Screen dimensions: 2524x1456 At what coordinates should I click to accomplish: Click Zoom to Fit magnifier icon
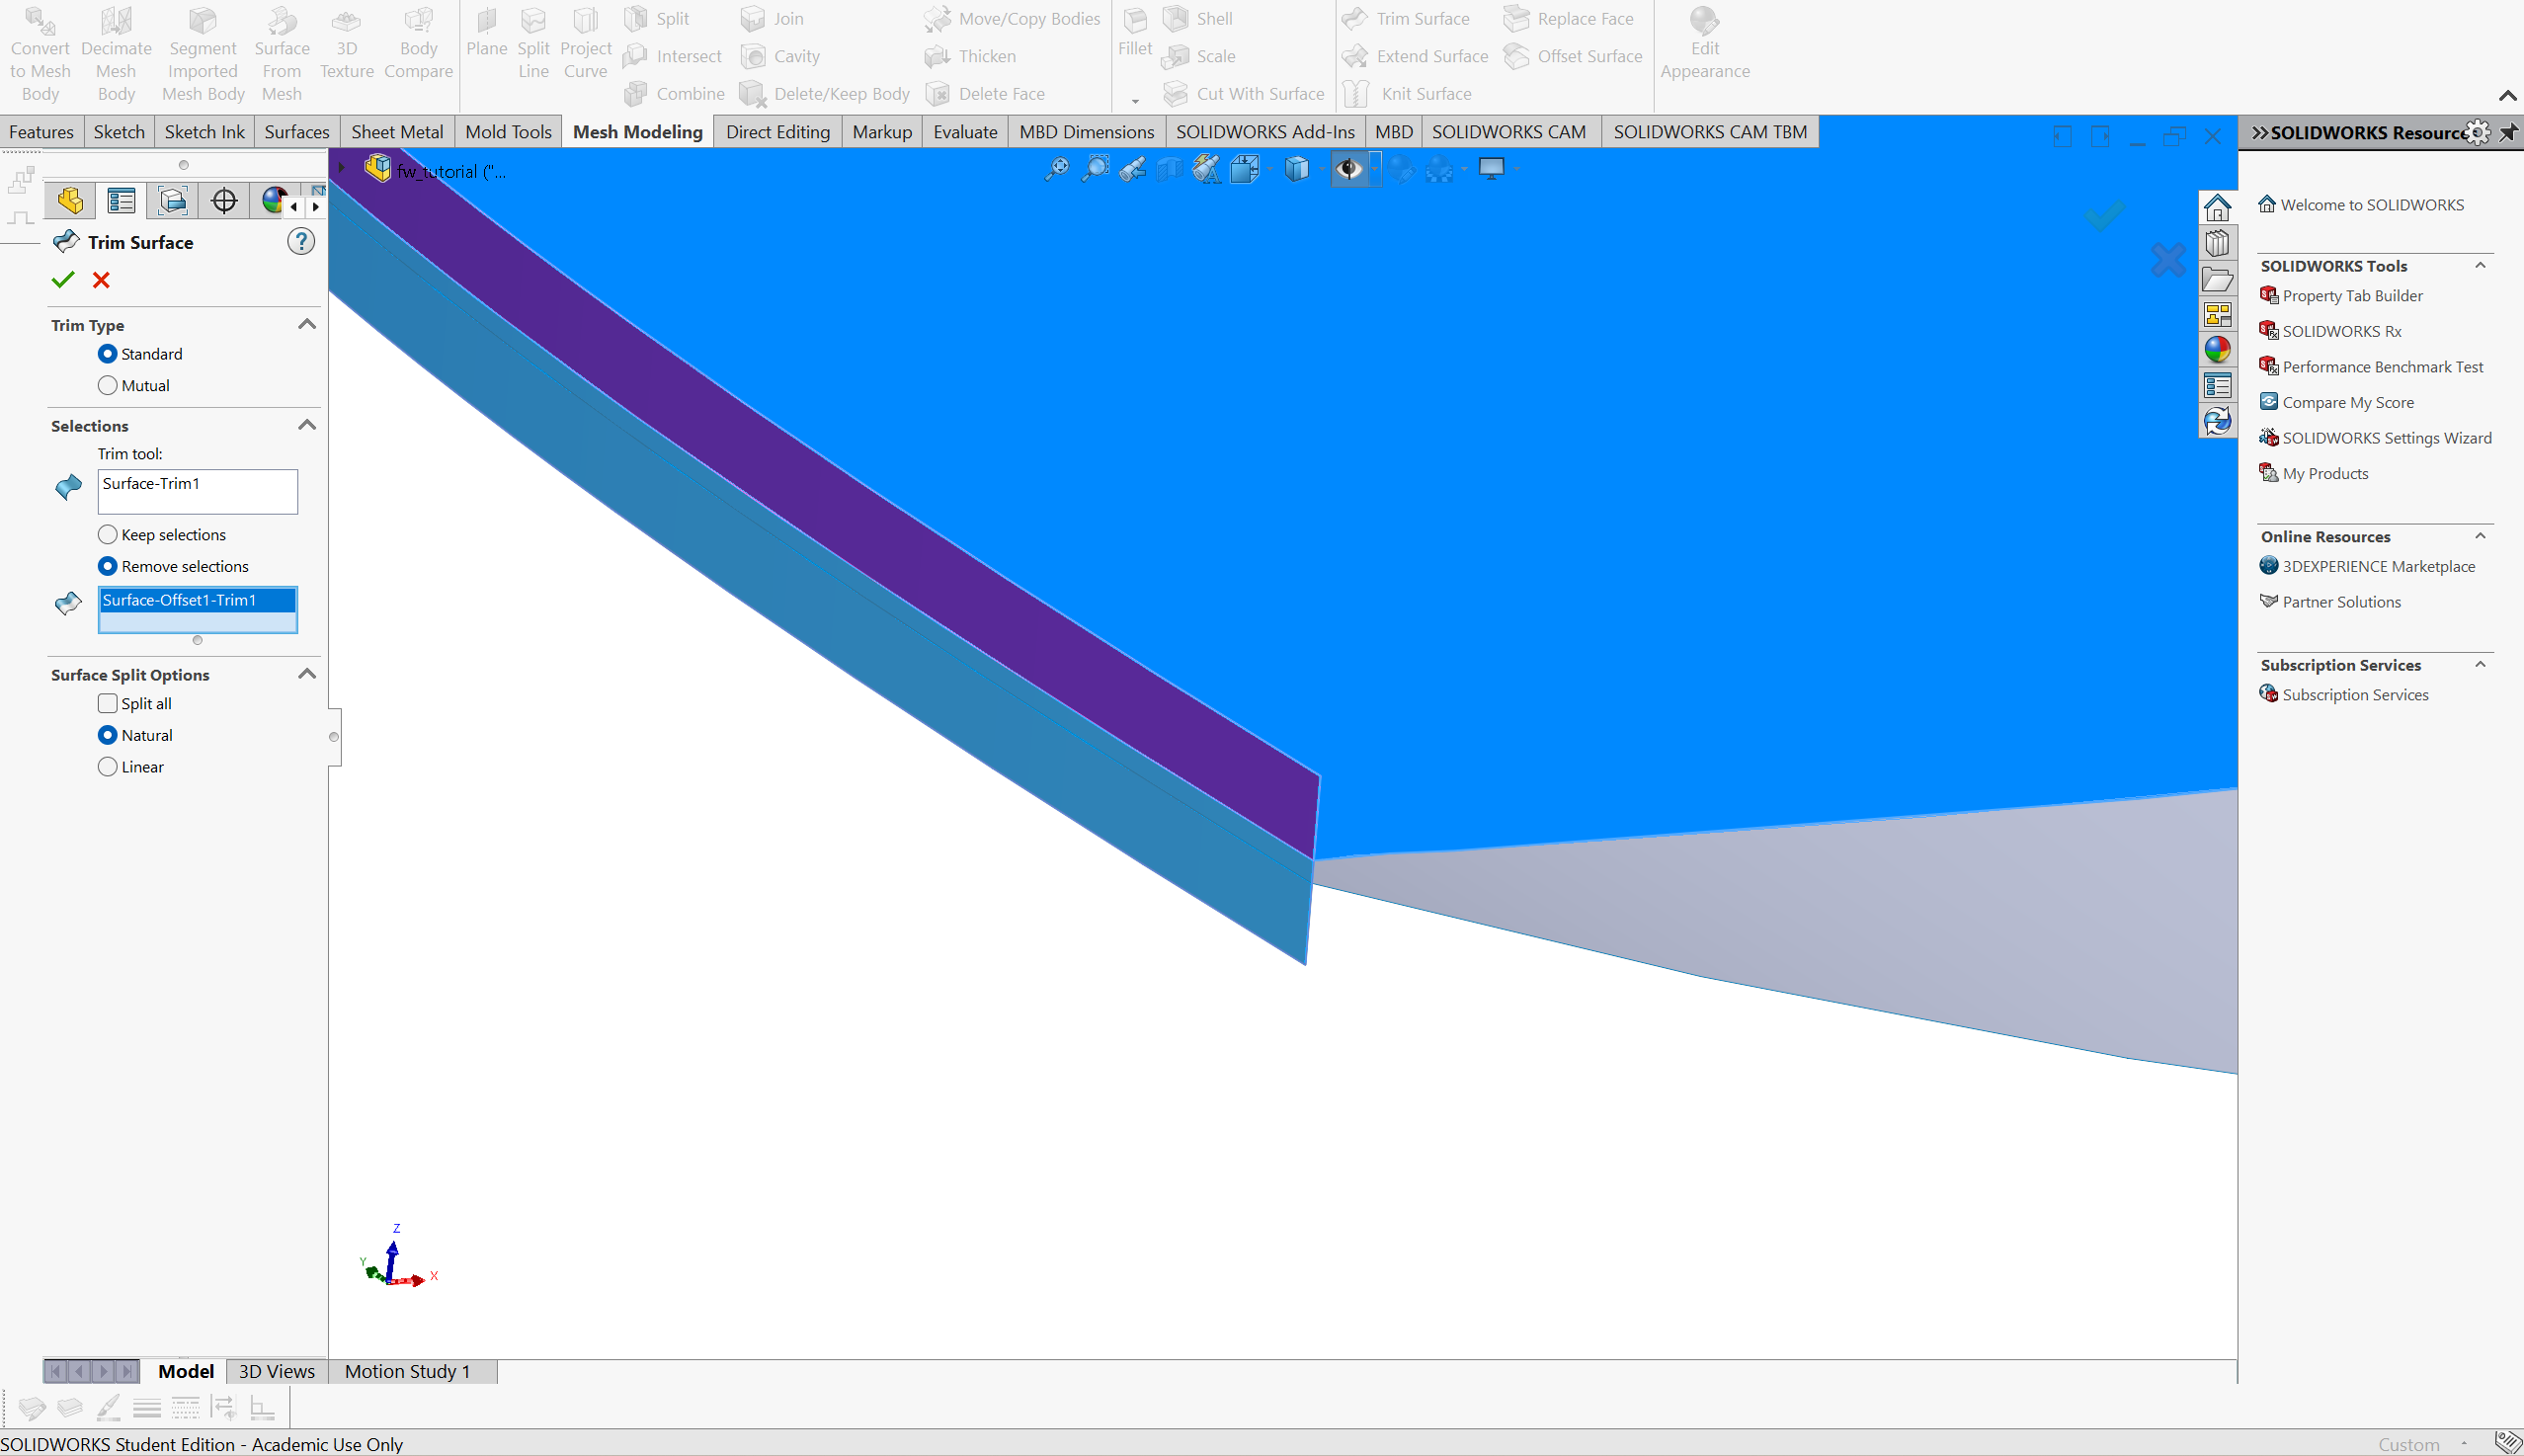[x=1056, y=170]
